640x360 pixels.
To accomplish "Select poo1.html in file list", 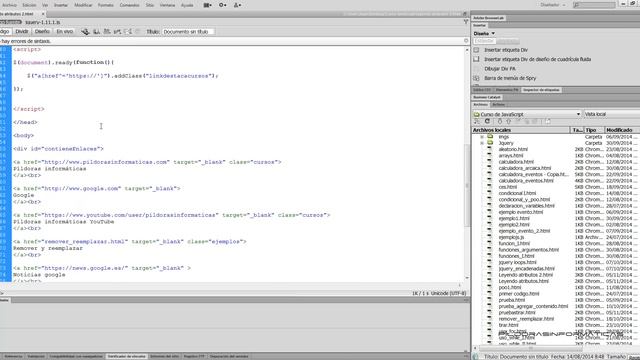I will (x=510, y=287).
